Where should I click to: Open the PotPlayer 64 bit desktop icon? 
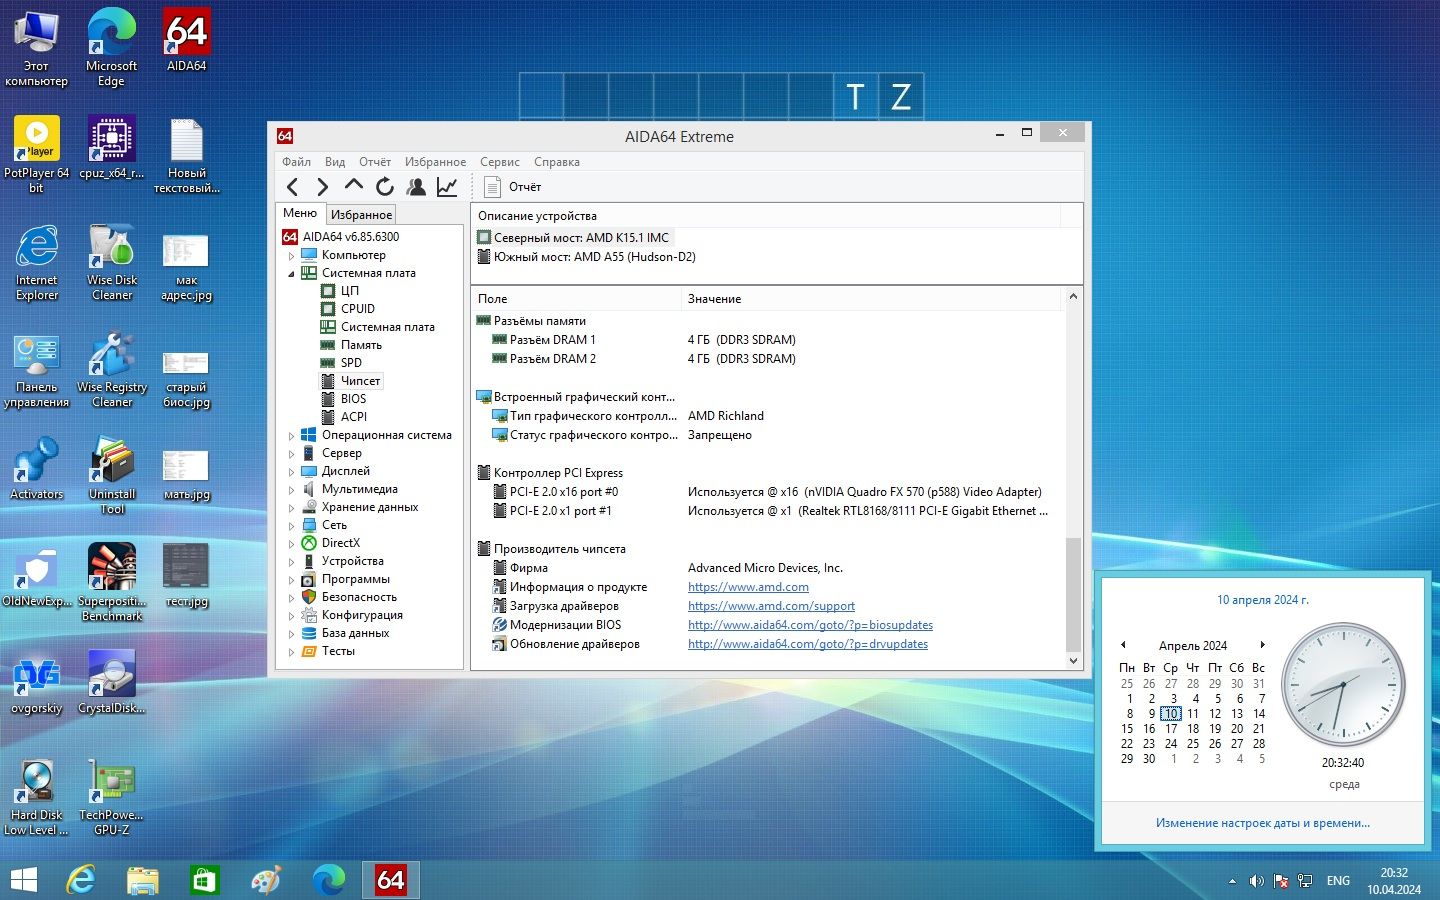pos(37,154)
